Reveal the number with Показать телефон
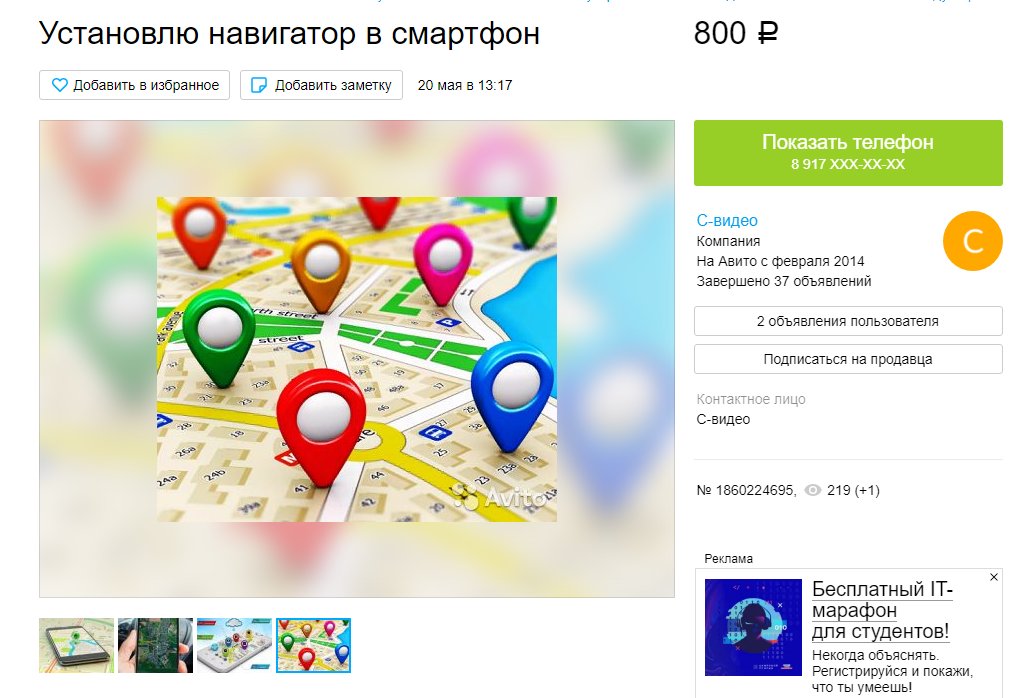The width and height of the screenshot is (1016, 698). point(848,153)
